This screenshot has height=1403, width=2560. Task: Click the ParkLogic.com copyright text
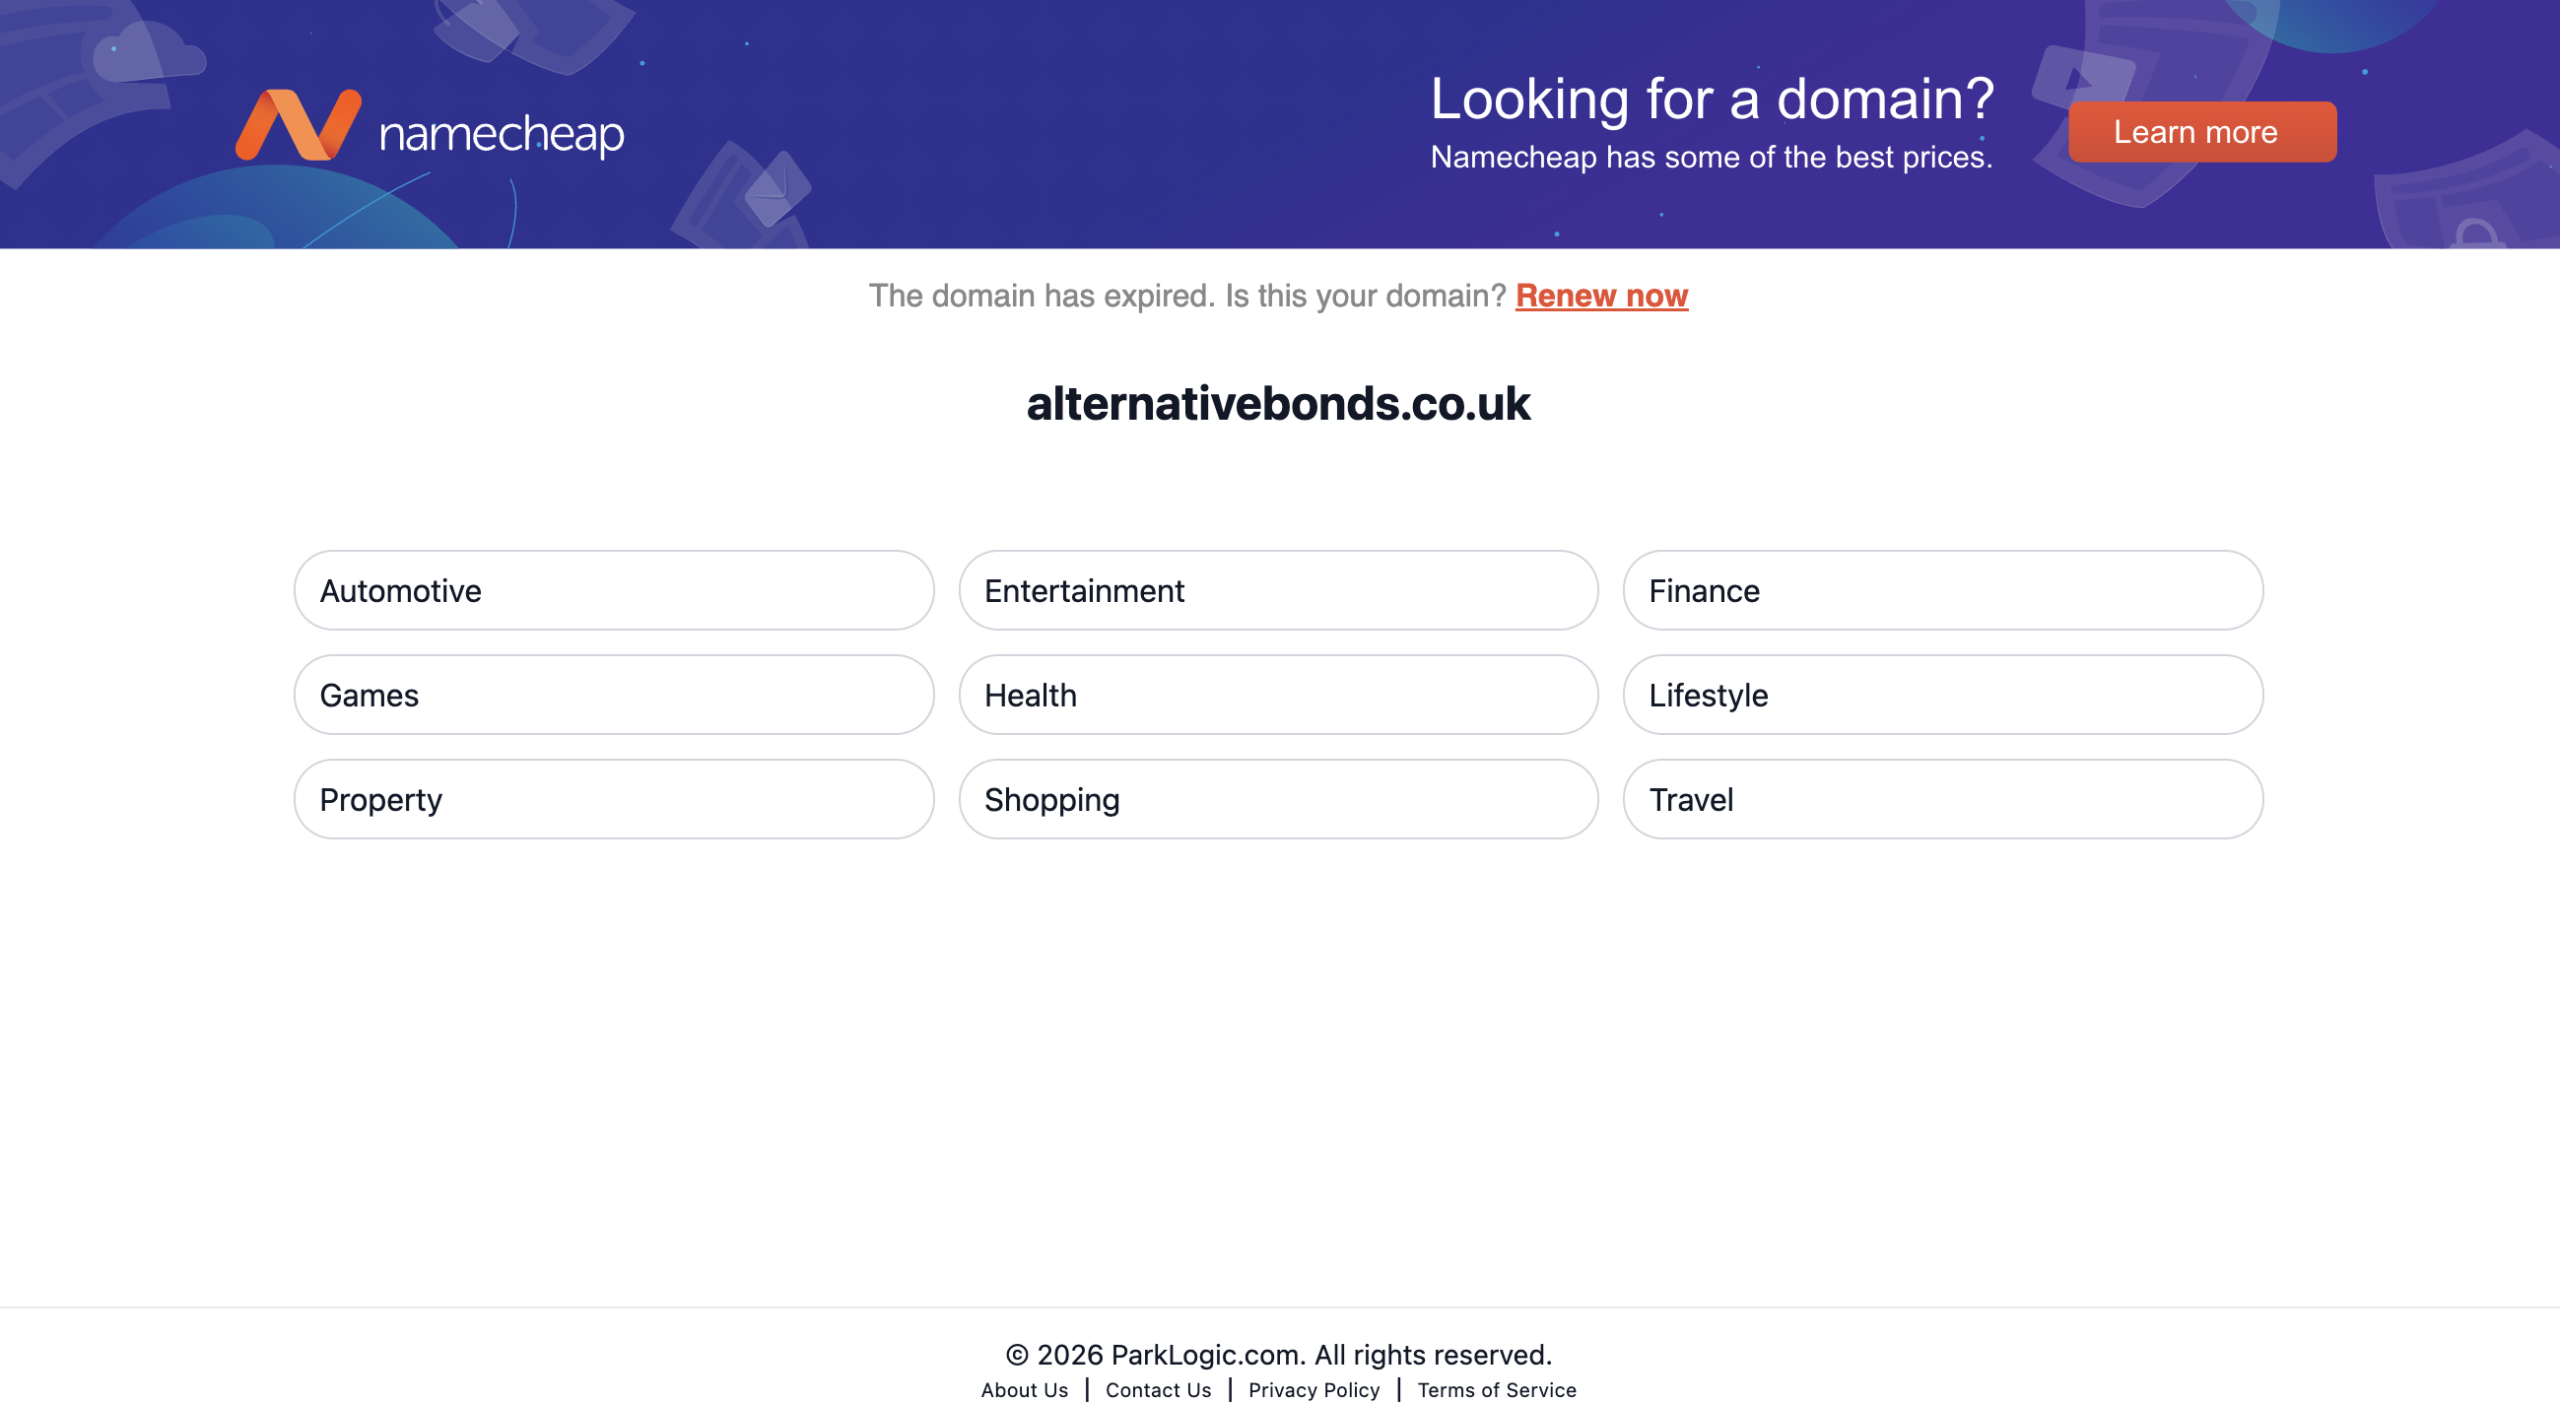click(x=1278, y=1355)
